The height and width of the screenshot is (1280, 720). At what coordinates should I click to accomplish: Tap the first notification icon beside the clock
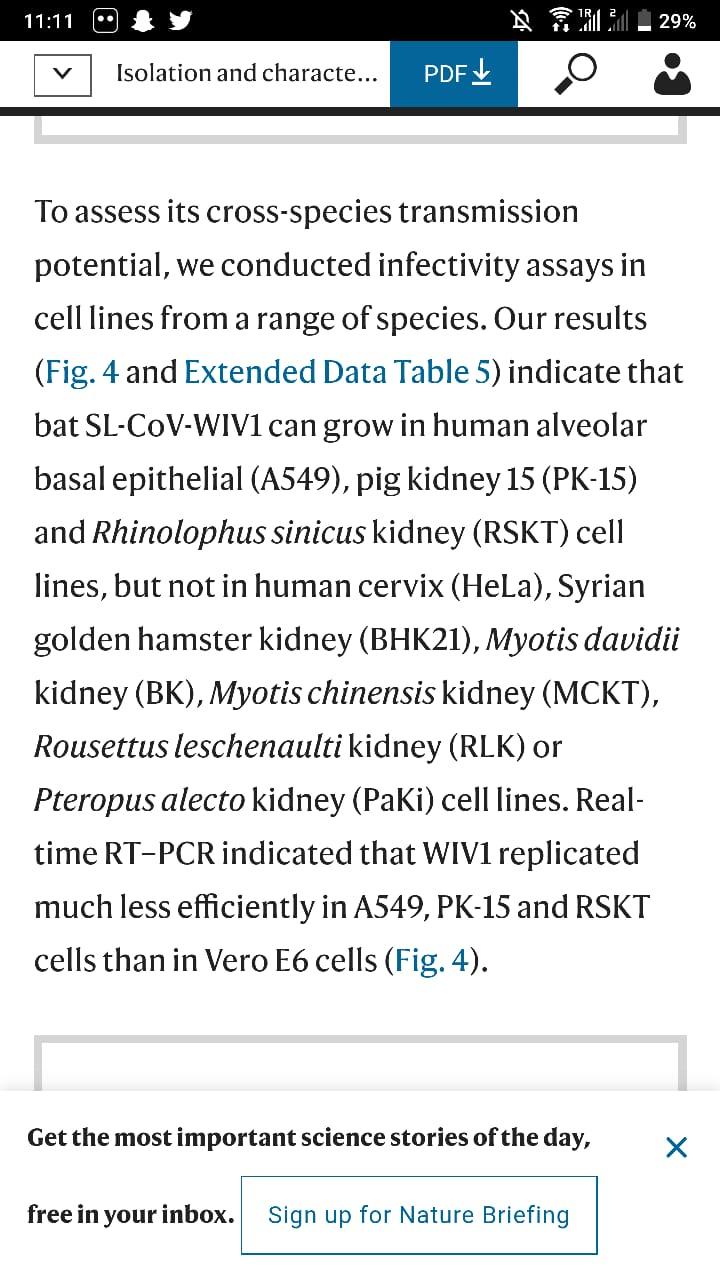click(x=105, y=20)
